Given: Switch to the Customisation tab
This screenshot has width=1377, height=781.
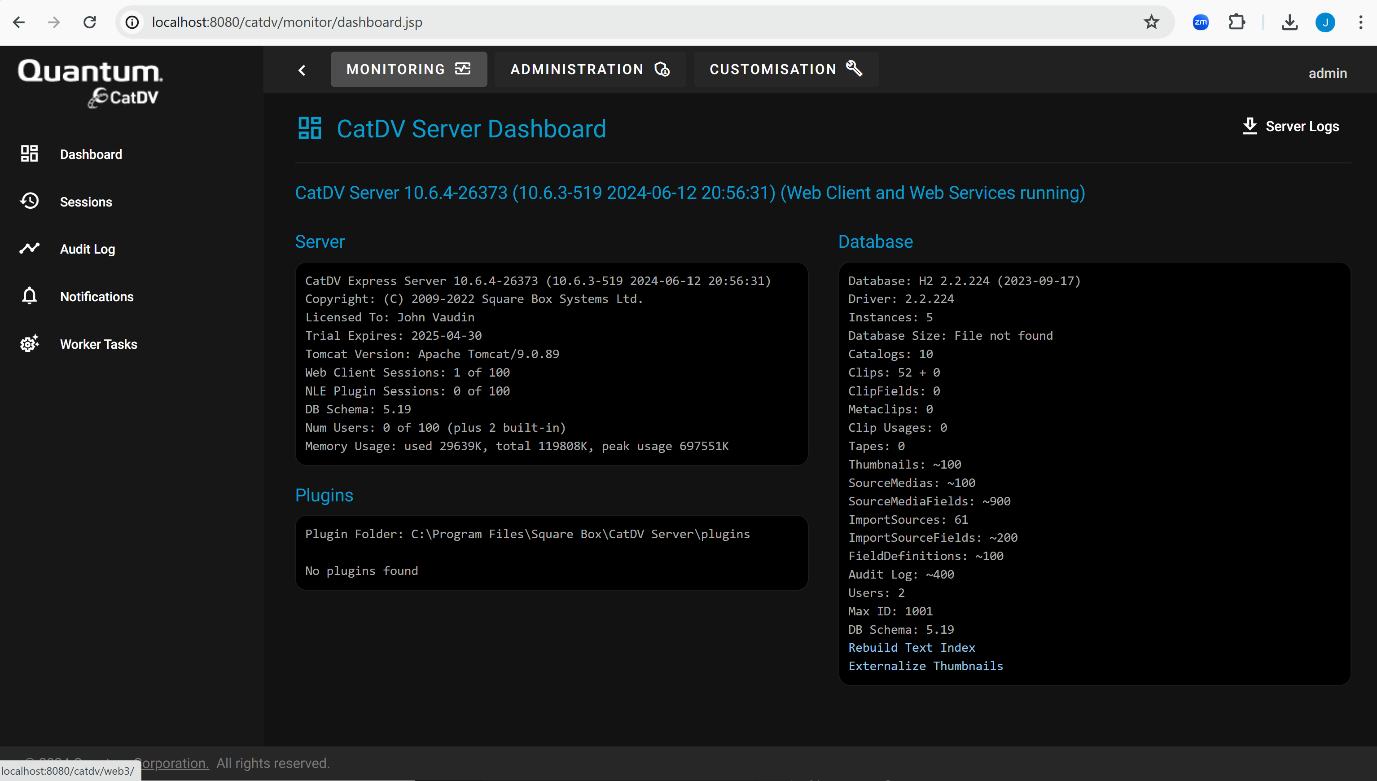Looking at the screenshot, I should pyautogui.click(x=786, y=69).
